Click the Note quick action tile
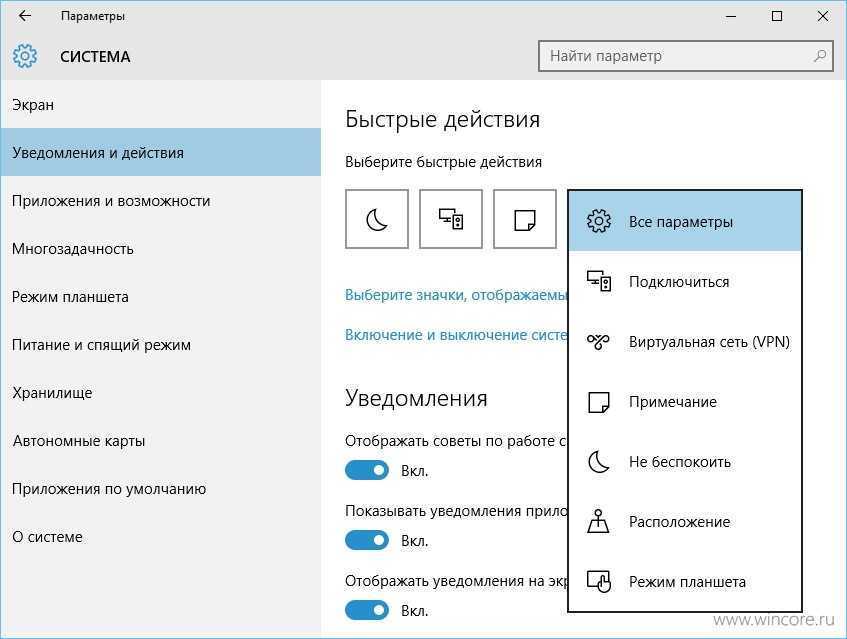847x639 pixels. coord(524,219)
